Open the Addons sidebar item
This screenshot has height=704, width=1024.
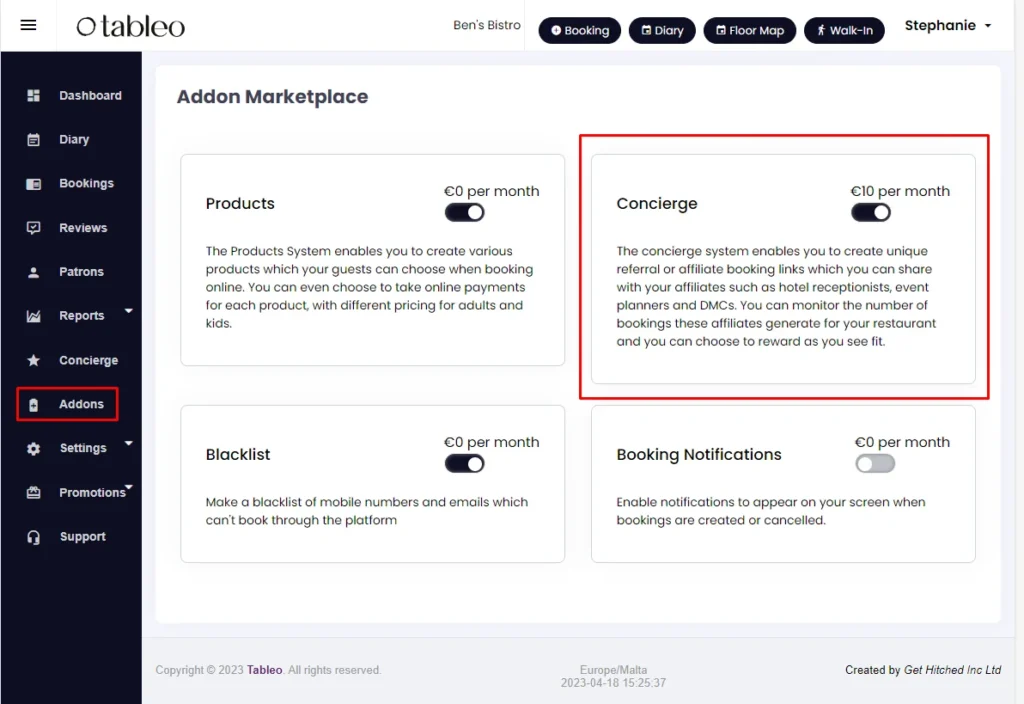[x=81, y=404]
